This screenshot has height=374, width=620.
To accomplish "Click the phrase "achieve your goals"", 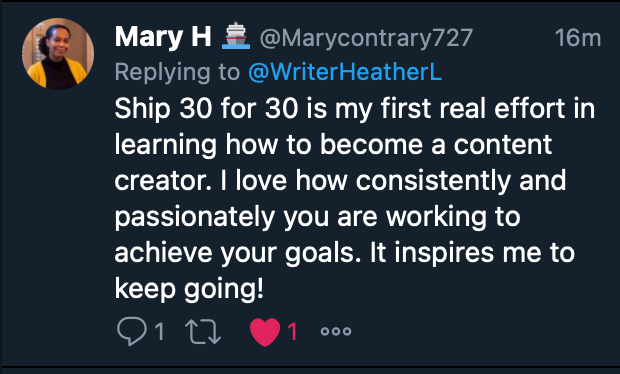I will coord(234,253).
